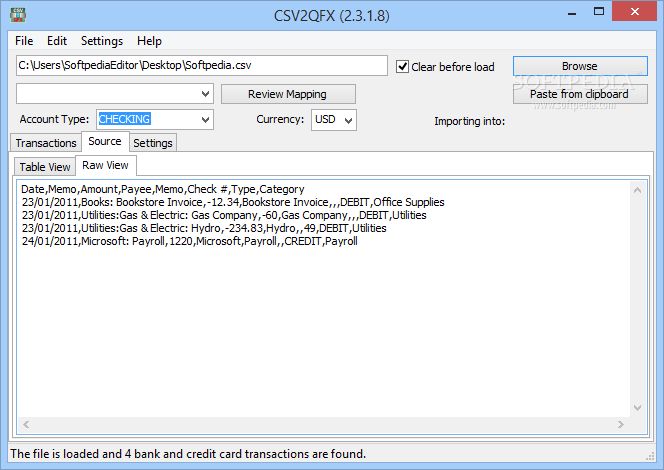The image size is (664, 470).
Task: Click the Review Mapping button
Action: coord(288,94)
